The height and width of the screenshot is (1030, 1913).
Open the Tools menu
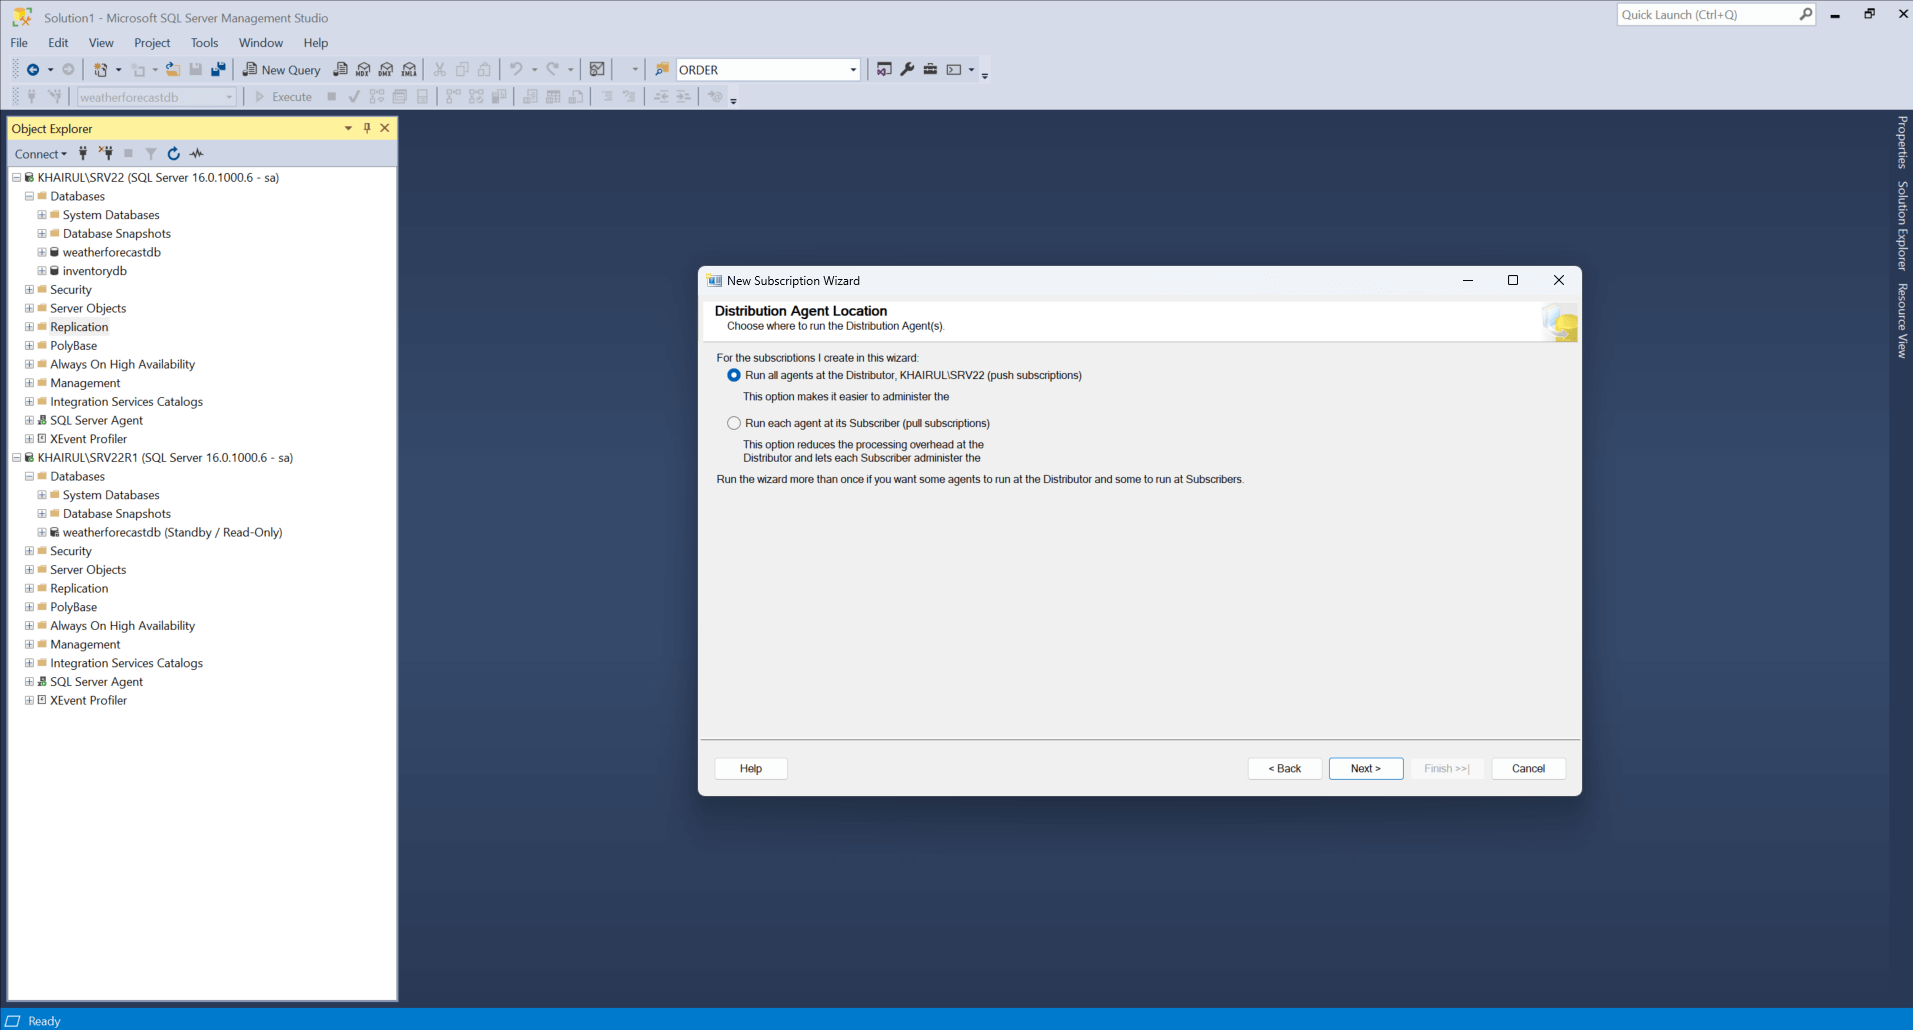(x=204, y=43)
